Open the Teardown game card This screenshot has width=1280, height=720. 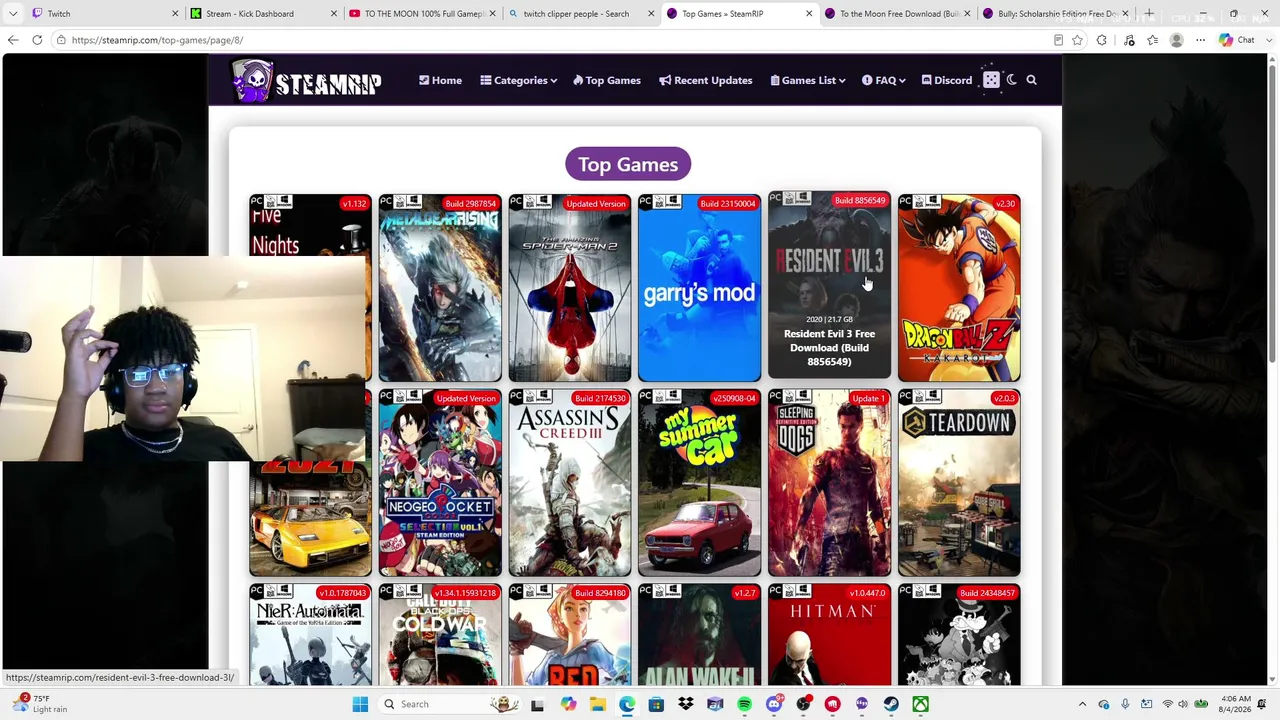[959, 483]
